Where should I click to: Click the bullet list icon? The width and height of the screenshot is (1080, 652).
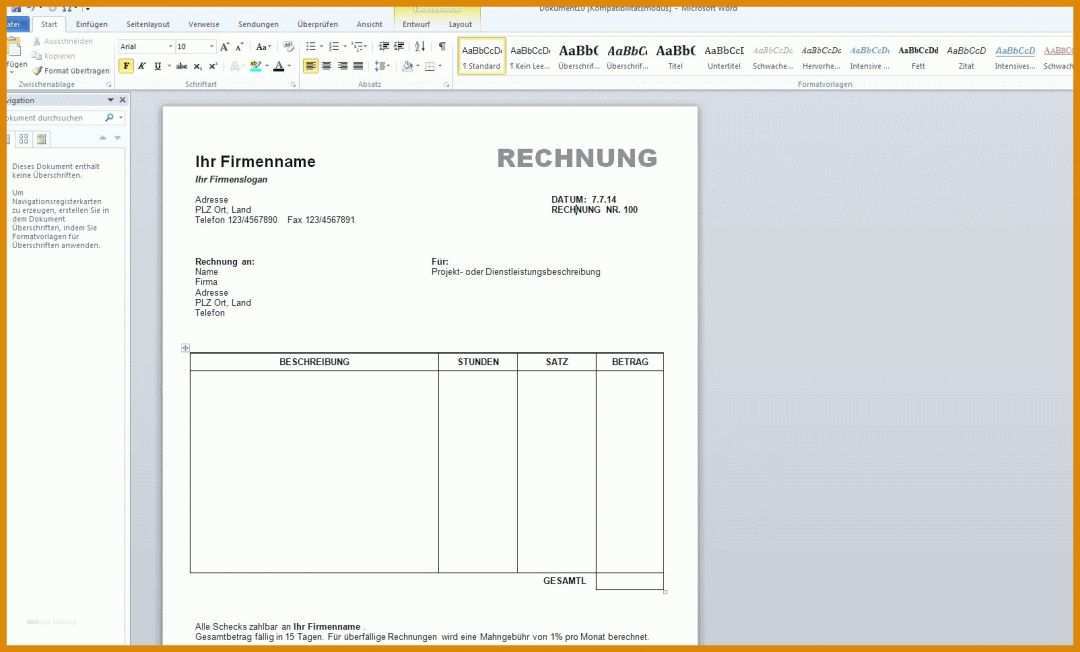311,46
